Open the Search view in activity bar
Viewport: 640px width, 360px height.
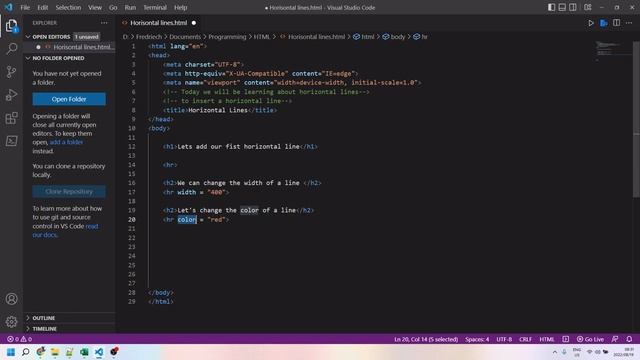[x=11, y=49]
